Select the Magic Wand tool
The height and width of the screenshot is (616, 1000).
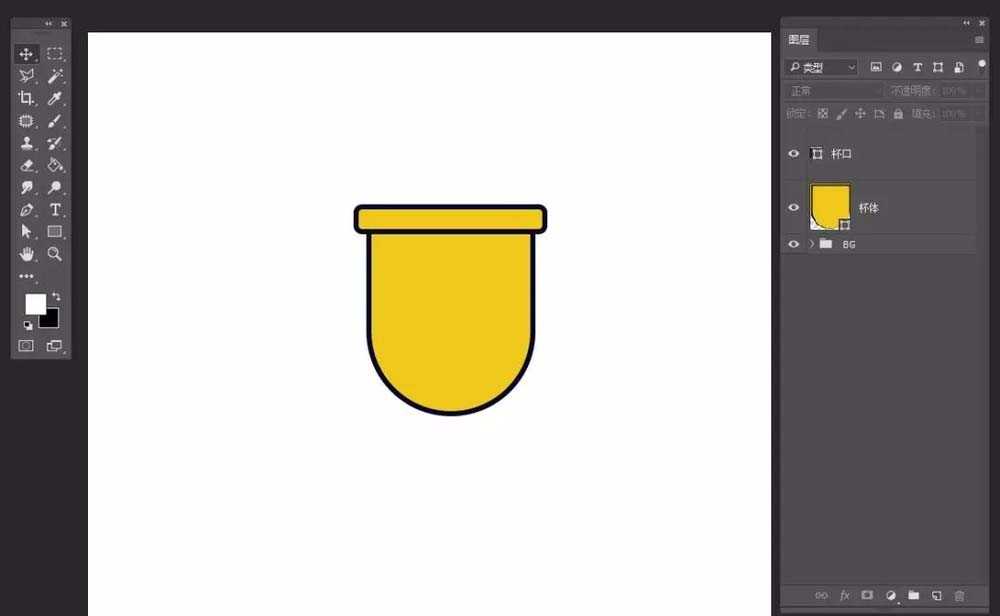click(55, 76)
